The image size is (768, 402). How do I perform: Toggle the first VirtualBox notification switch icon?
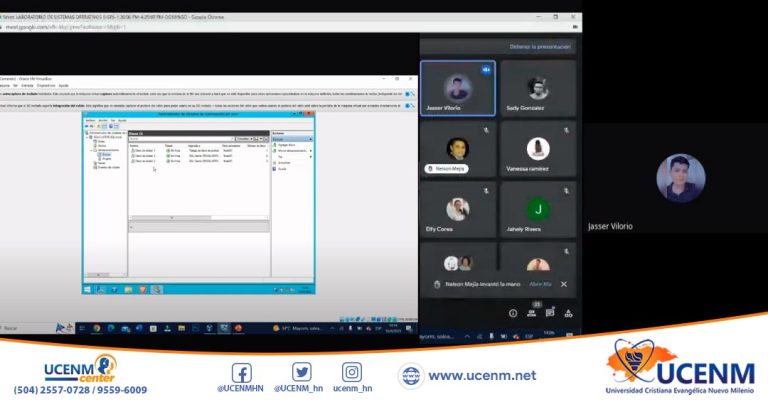click(x=409, y=92)
